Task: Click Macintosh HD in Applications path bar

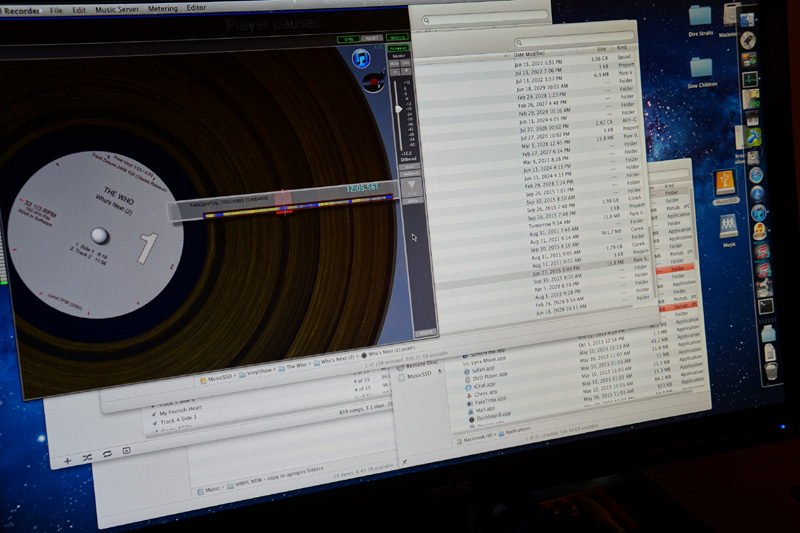Action: (x=475, y=439)
